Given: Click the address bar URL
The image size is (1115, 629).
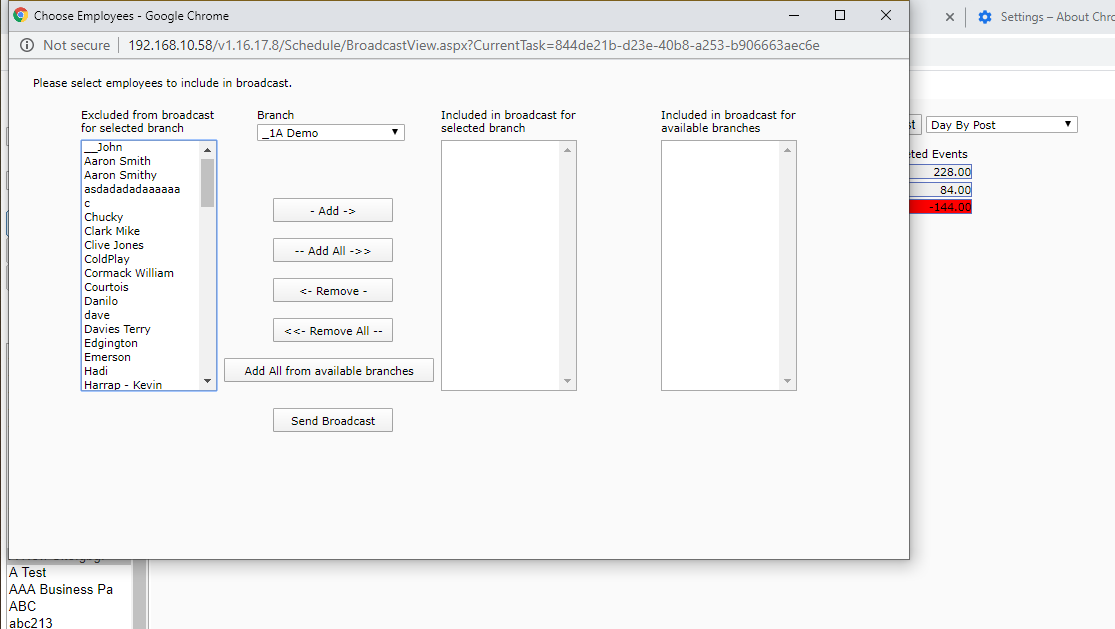Looking at the screenshot, I should [x=473, y=45].
